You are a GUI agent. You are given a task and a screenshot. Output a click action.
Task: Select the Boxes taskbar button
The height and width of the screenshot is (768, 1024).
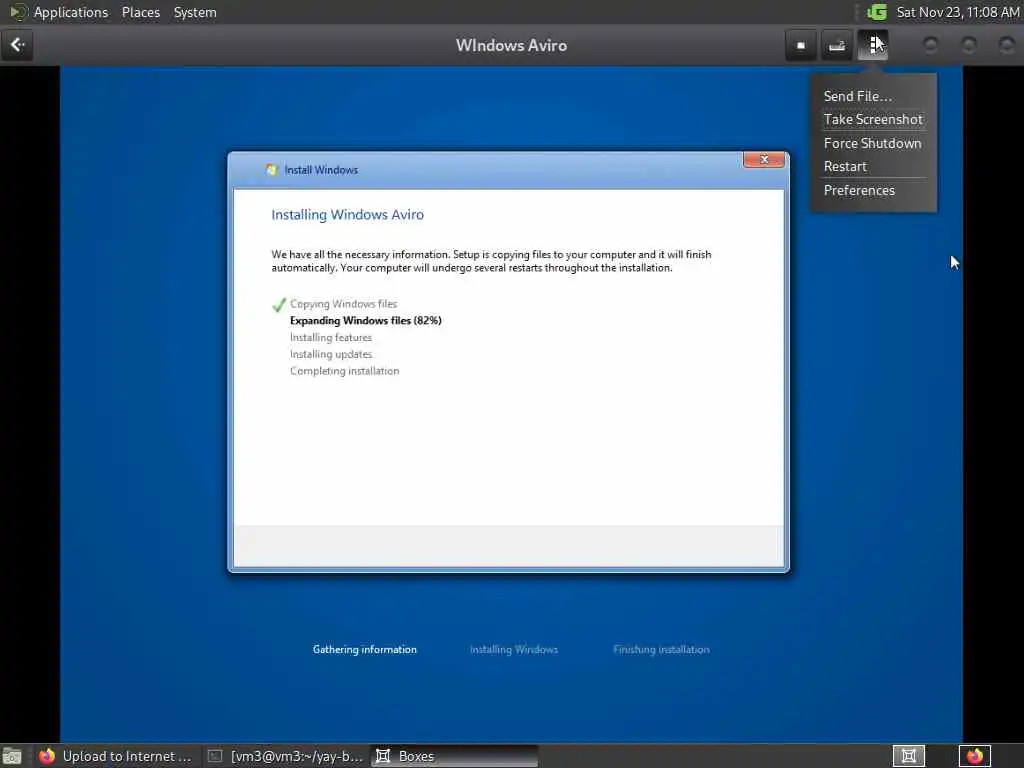[455, 756]
